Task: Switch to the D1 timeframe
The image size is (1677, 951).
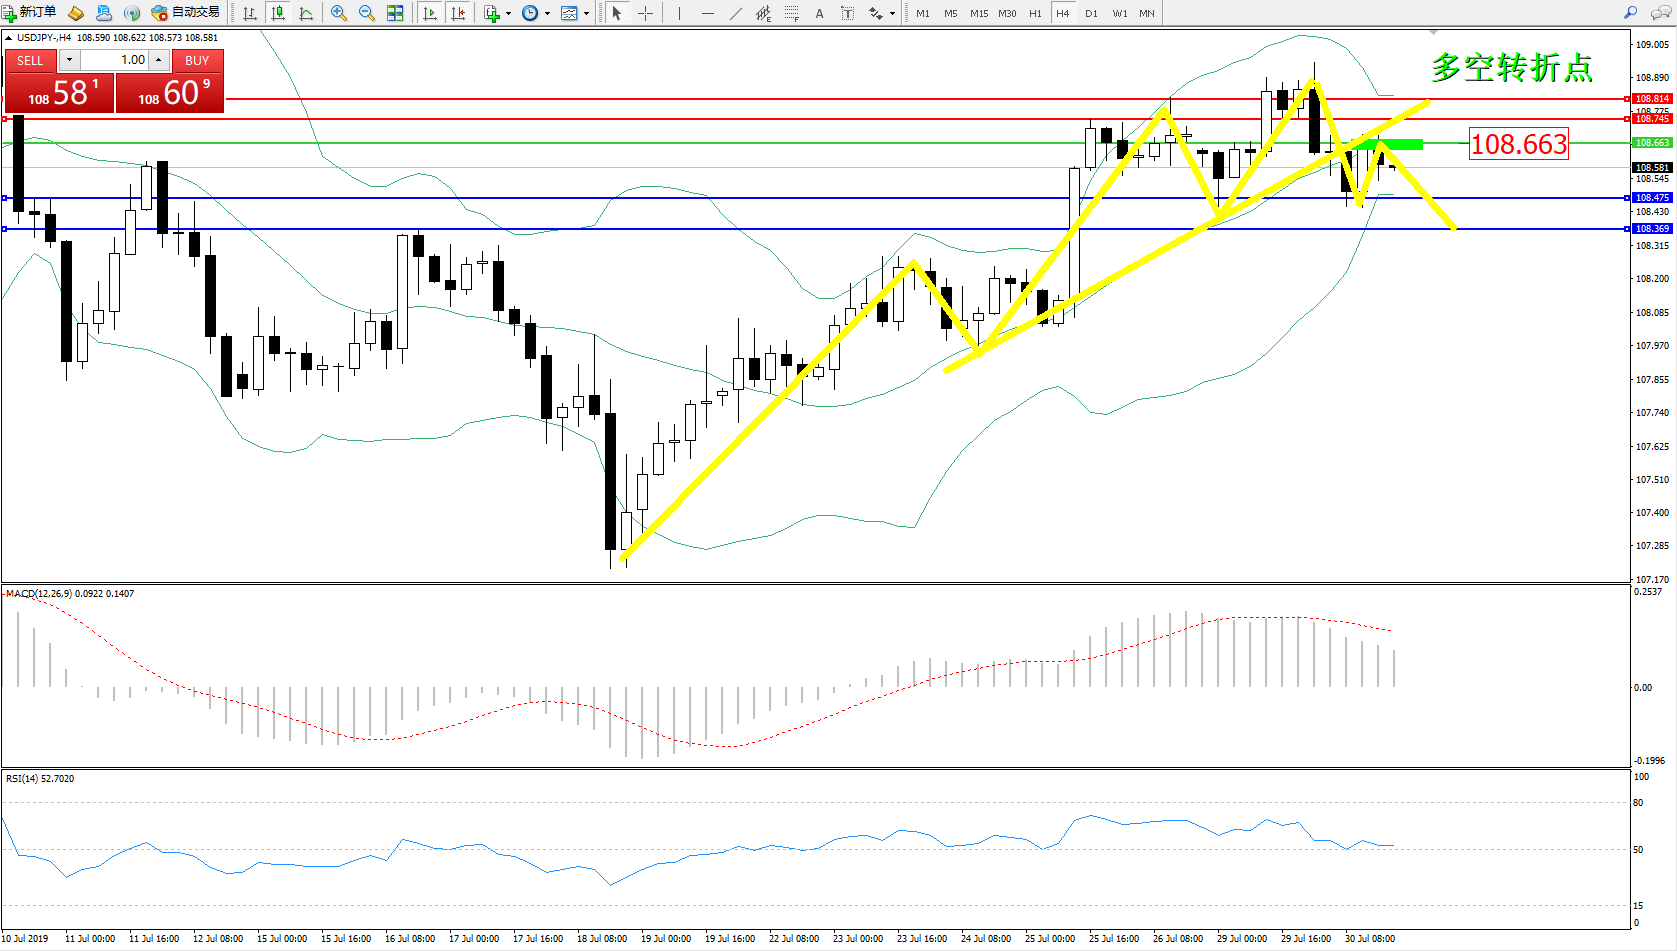Action: [1091, 13]
